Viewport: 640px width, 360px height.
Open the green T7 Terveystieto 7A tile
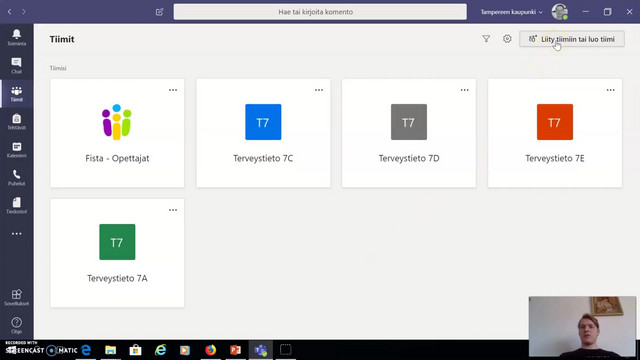coord(117,242)
